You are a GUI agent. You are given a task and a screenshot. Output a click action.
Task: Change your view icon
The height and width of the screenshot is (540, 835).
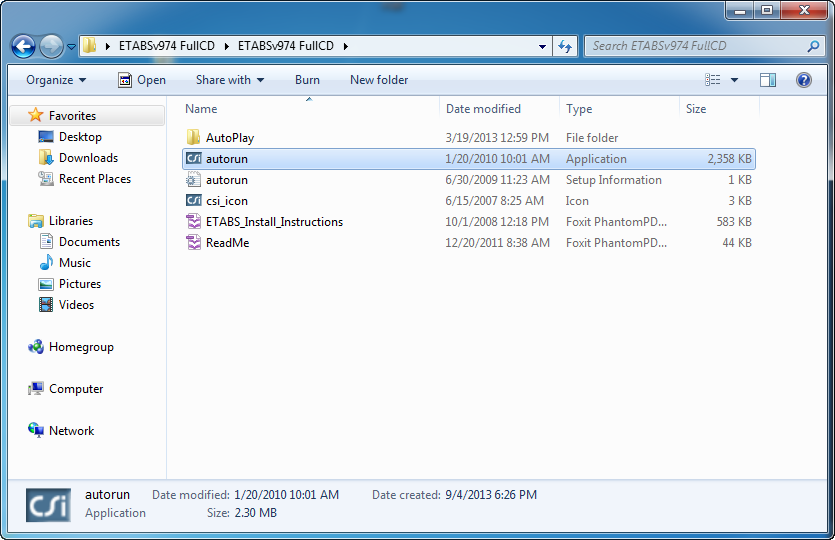click(x=712, y=80)
